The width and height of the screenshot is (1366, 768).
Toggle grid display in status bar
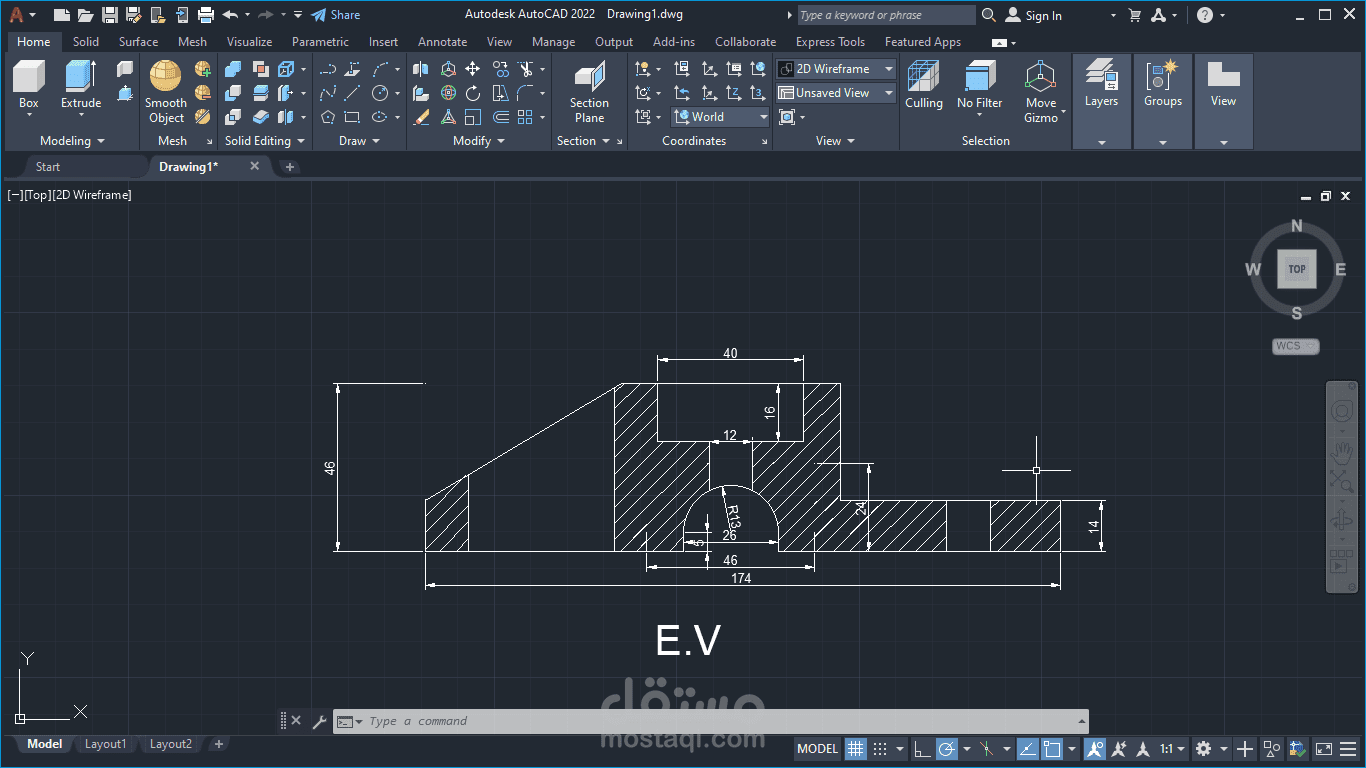click(855, 748)
